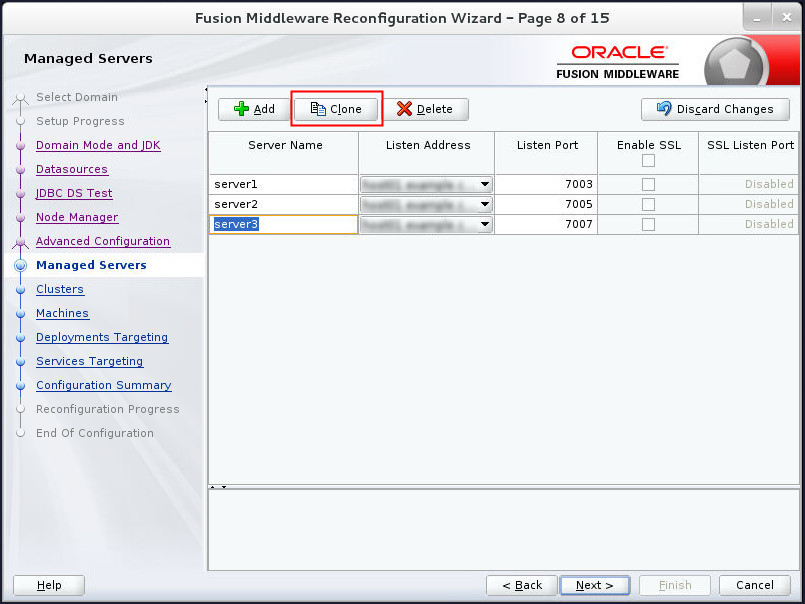Open Deployments Targeting step
The image size is (805, 604).
tap(102, 337)
